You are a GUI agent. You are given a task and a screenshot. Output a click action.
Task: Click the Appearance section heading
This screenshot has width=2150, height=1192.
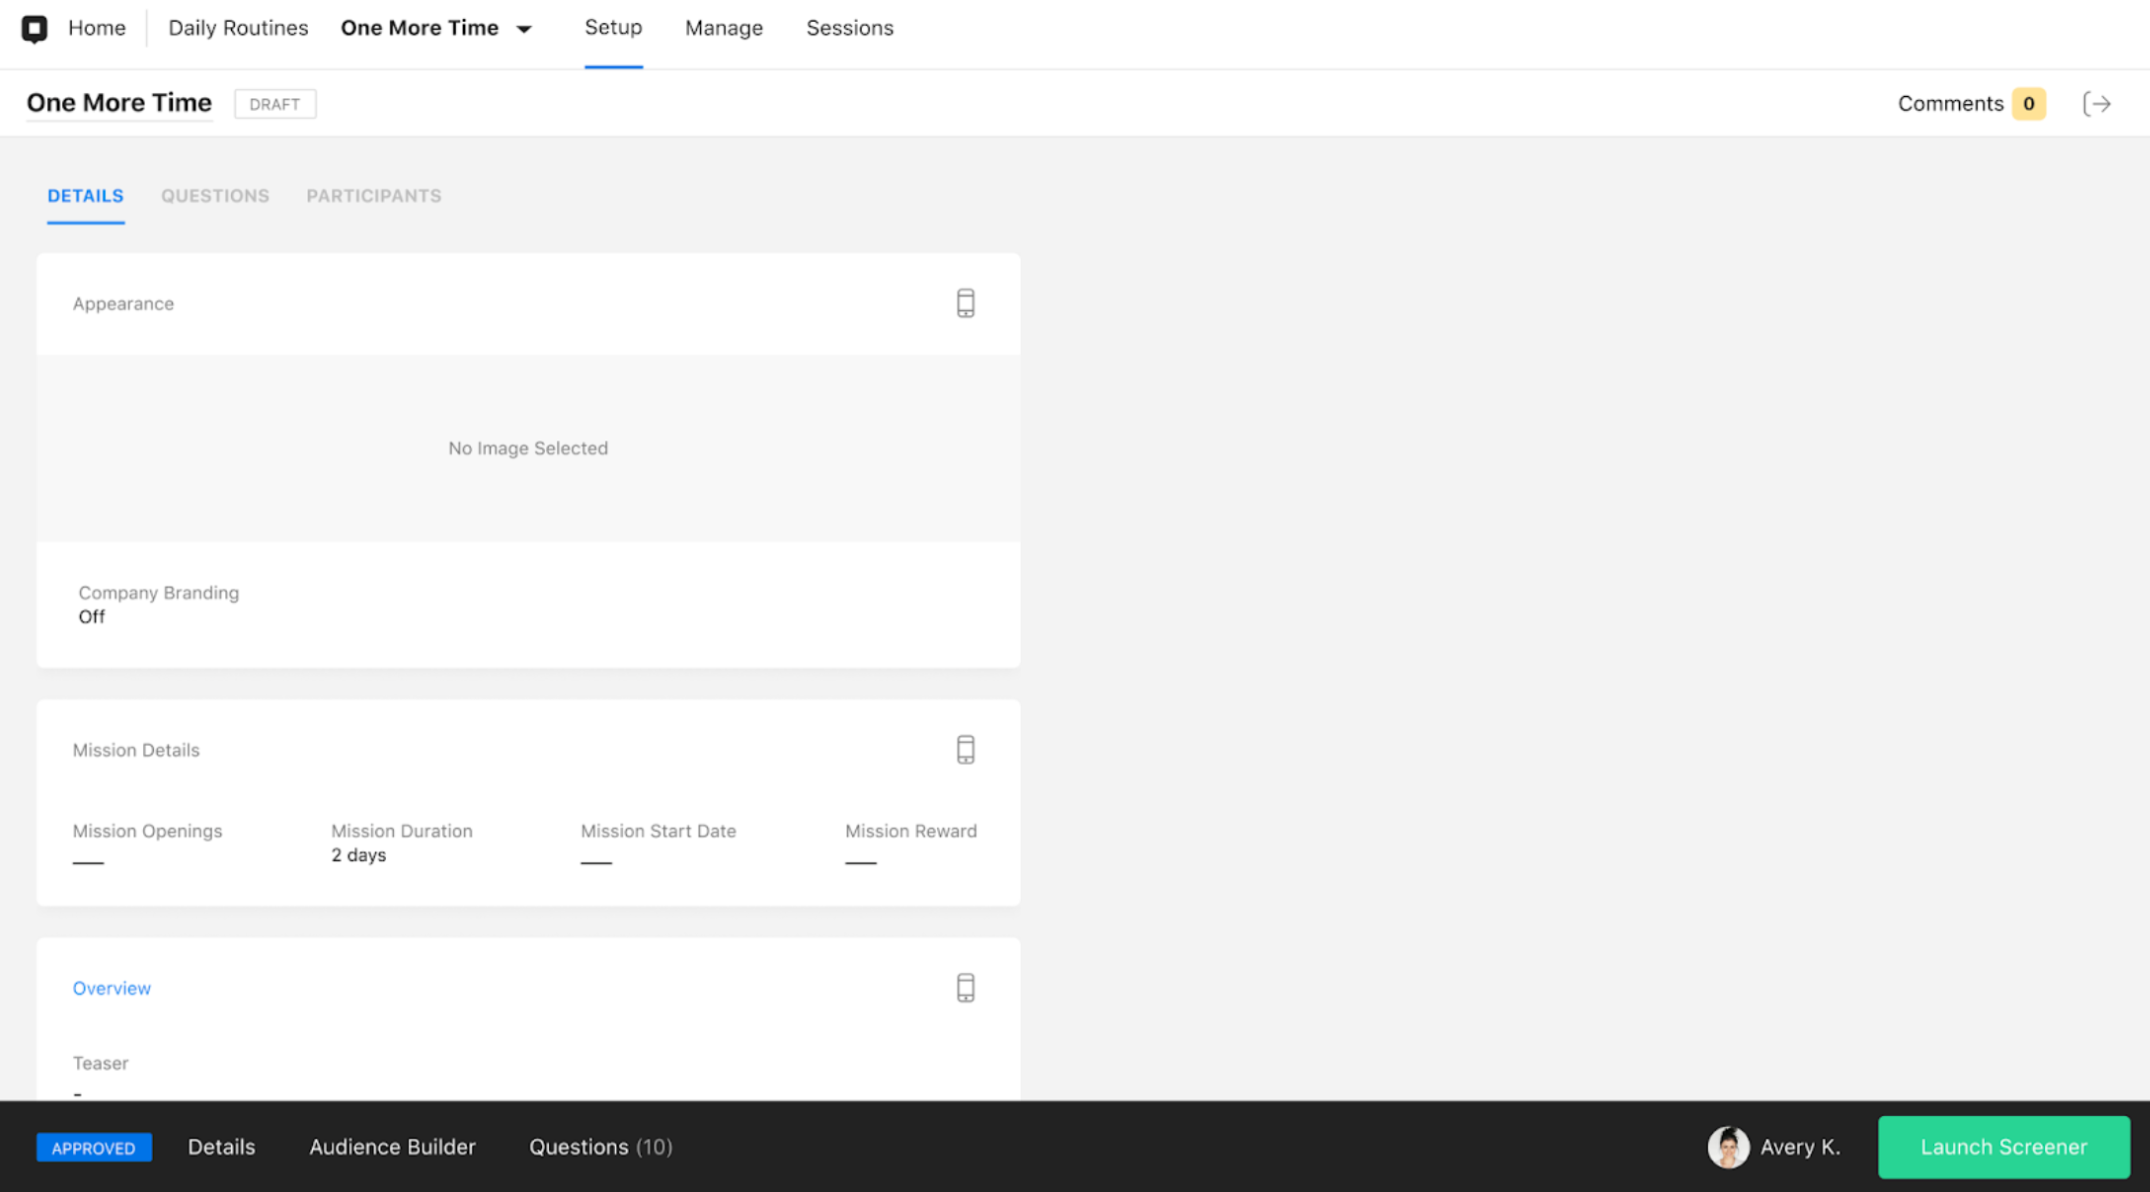click(123, 303)
